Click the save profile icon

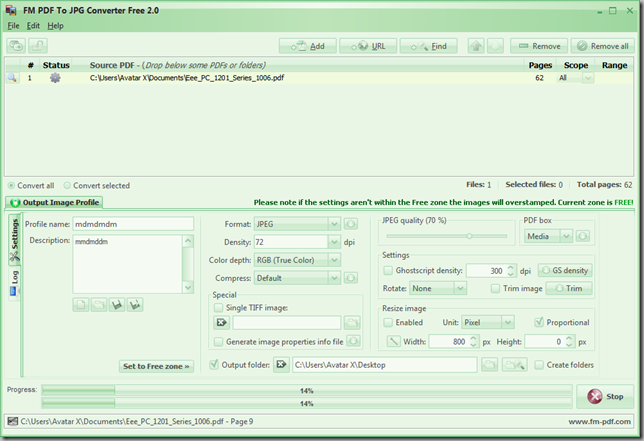pyautogui.click(x=117, y=305)
